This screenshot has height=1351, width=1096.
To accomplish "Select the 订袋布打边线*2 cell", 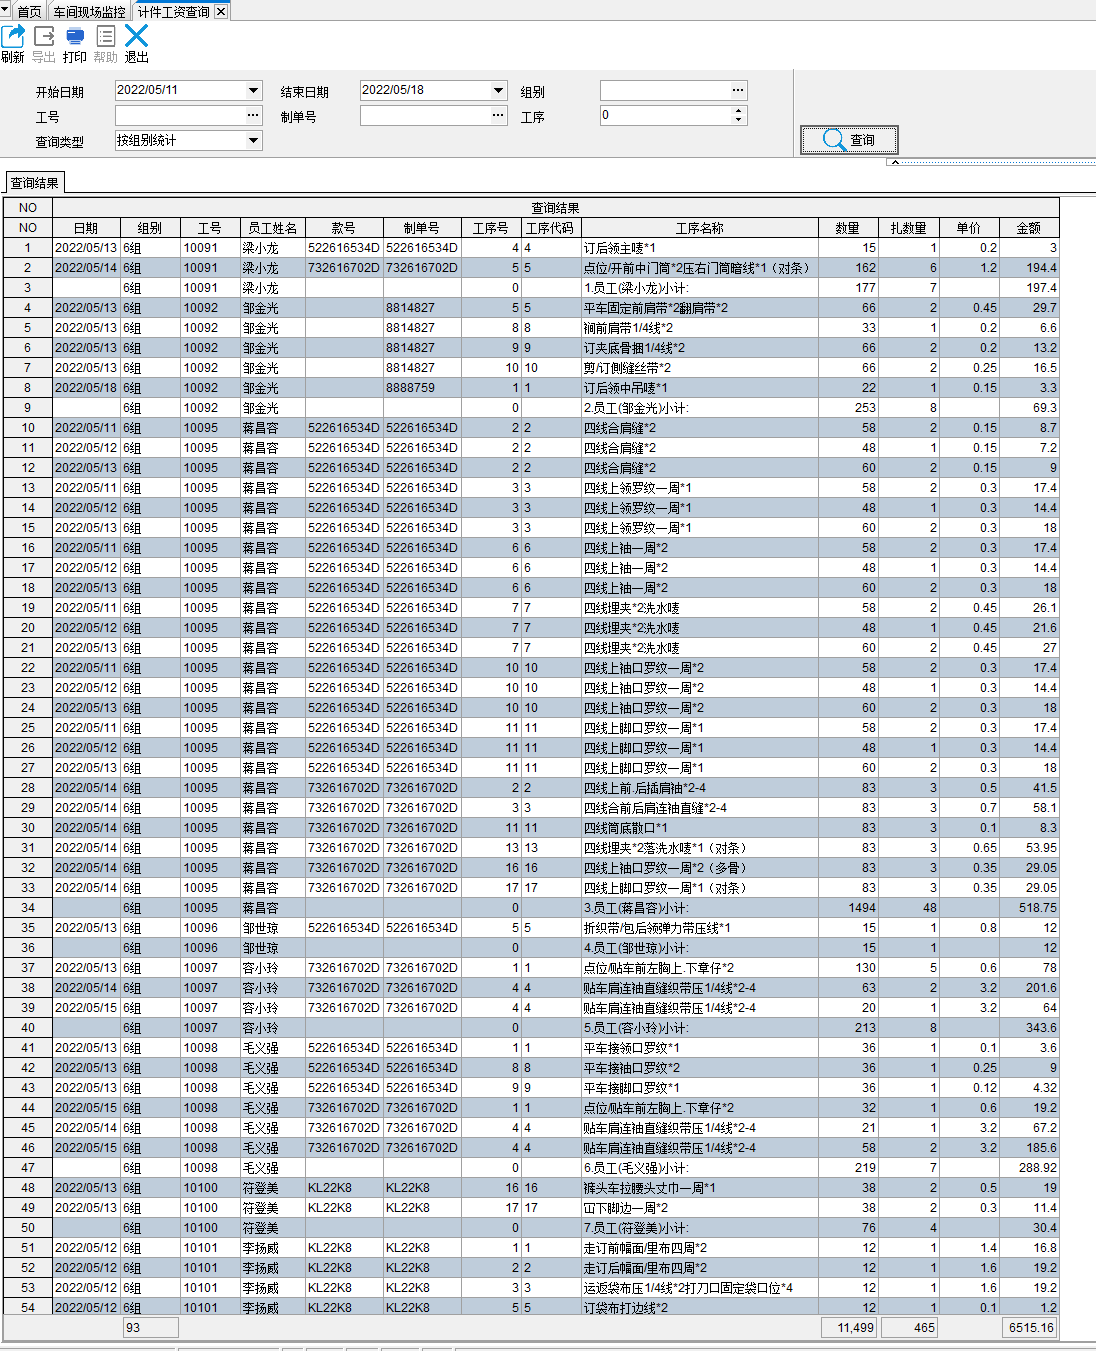I will click(700, 1308).
